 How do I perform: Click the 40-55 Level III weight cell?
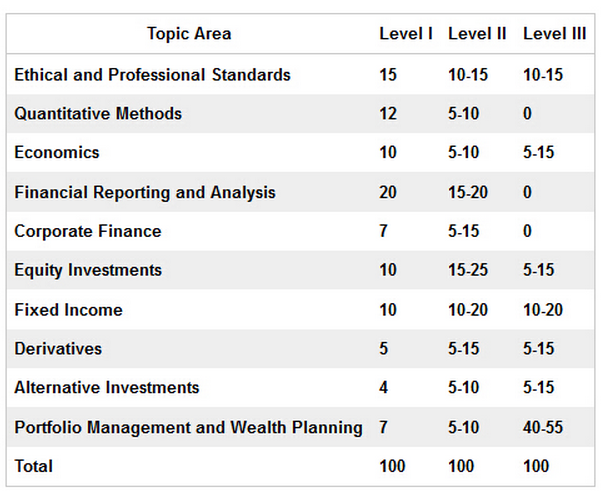click(543, 427)
